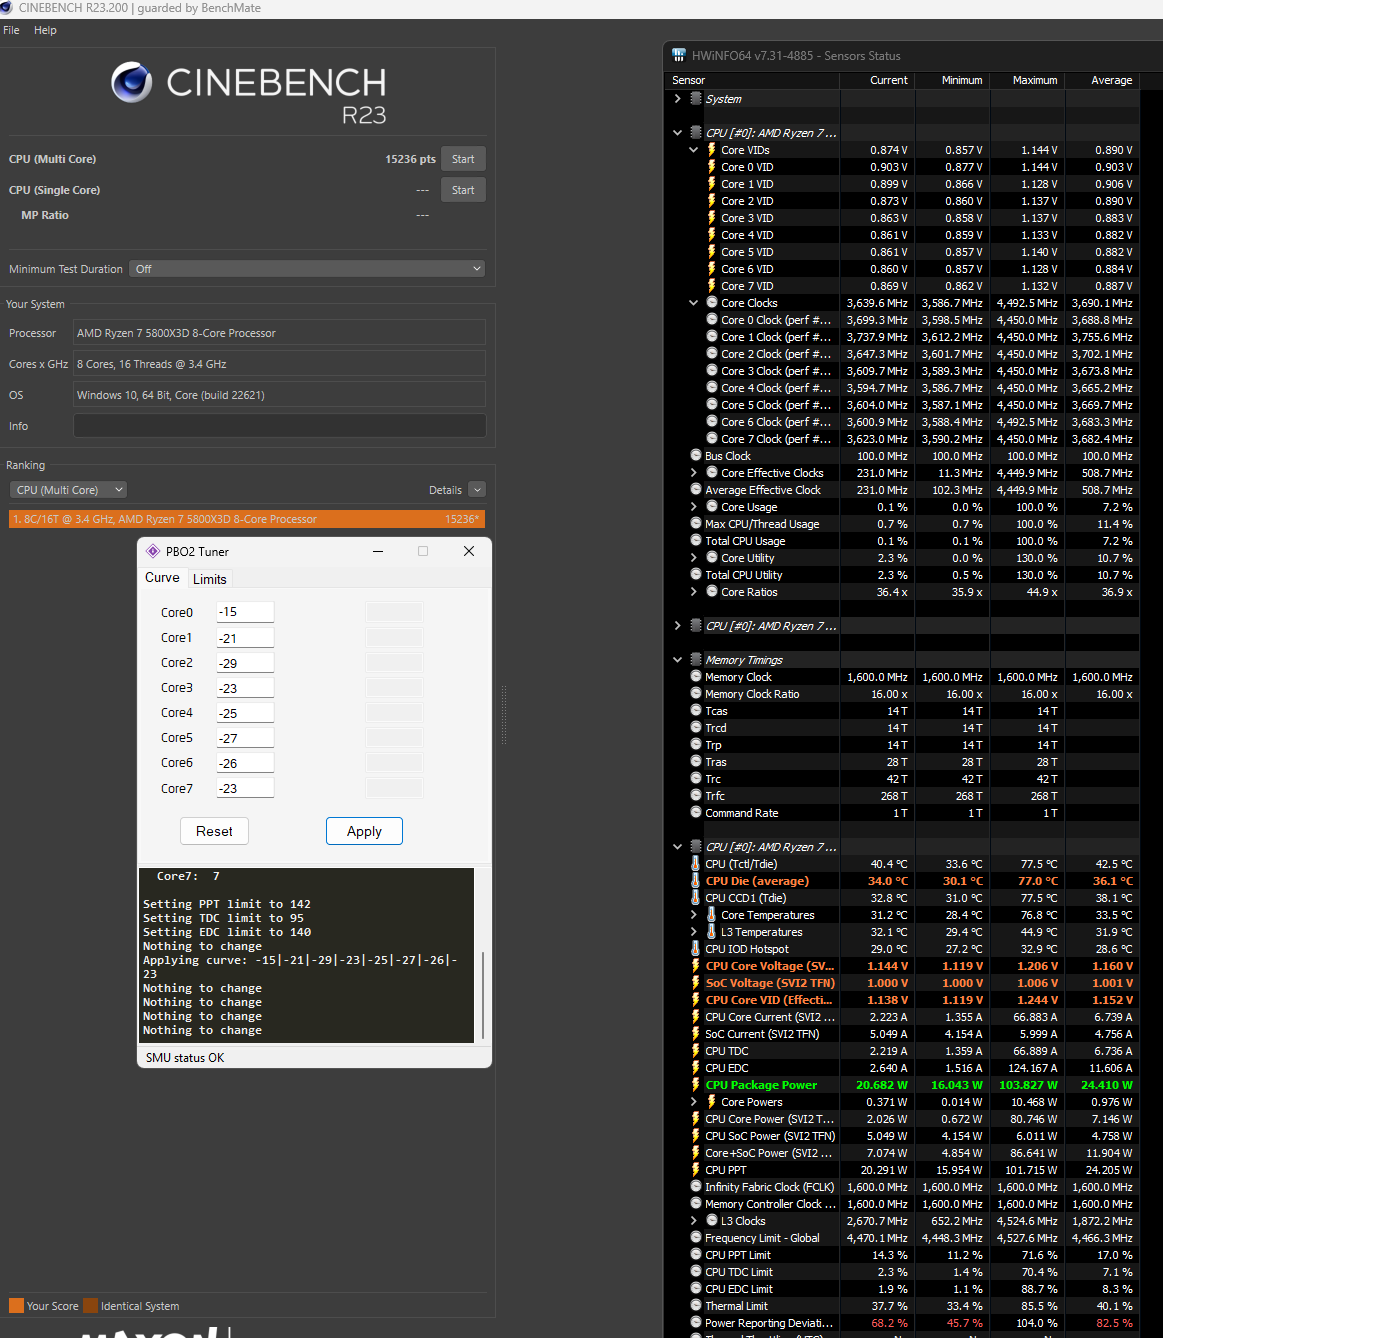Screen dimensions: 1384x1338
Task: Open the Details dropdown arrow in Ranking
Action: [x=477, y=490]
